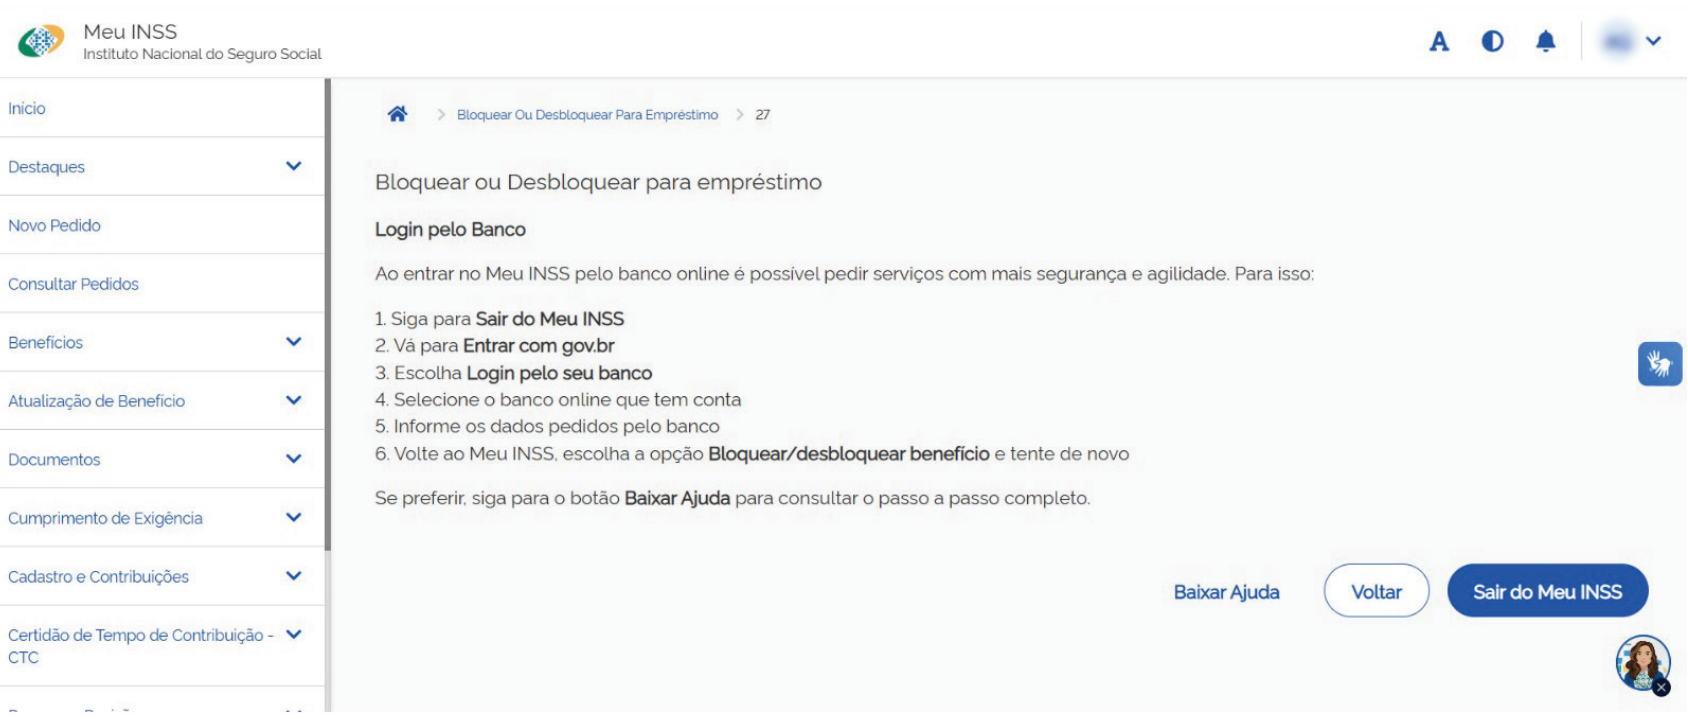Click the blurred user avatar
The image size is (1688, 719).
[1616, 41]
